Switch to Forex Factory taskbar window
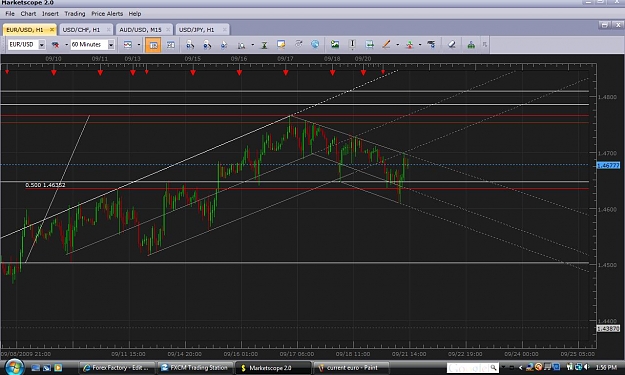 click(116, 368)
